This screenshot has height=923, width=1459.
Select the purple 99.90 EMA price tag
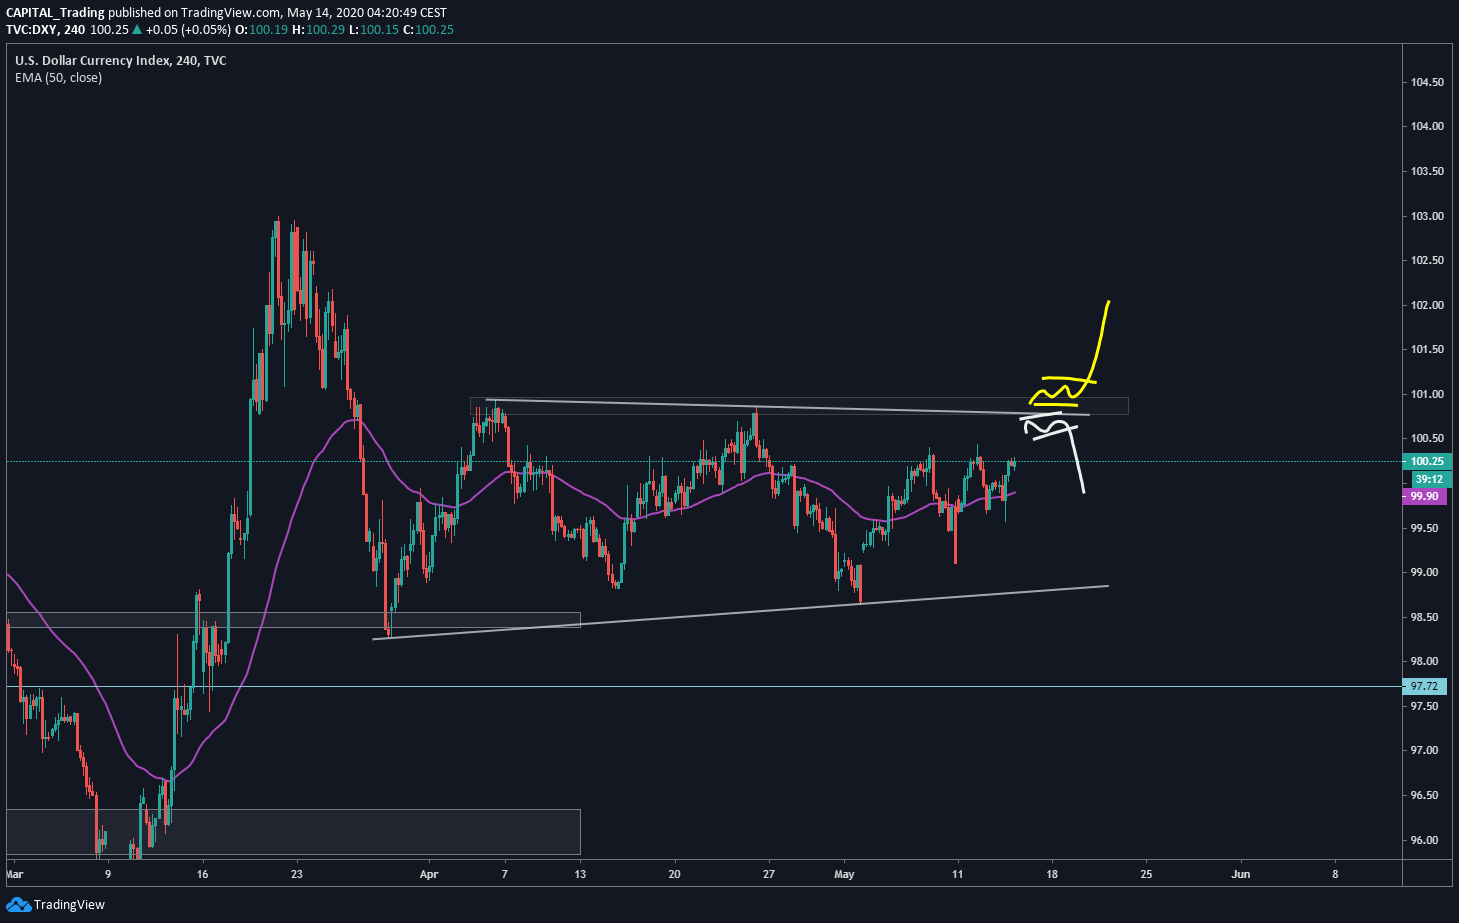pyautogui.click(x=1425, y=496)
